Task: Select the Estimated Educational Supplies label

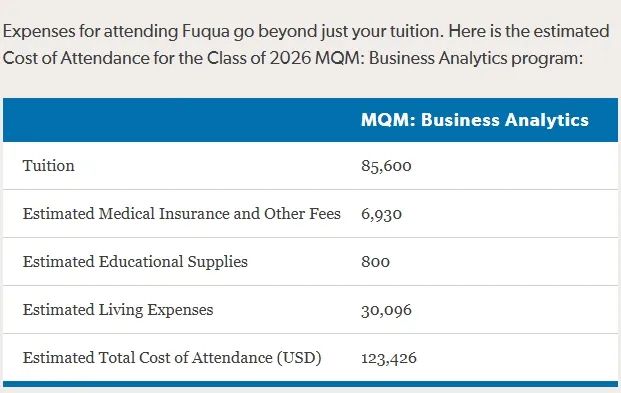Action: click(135, 262)
